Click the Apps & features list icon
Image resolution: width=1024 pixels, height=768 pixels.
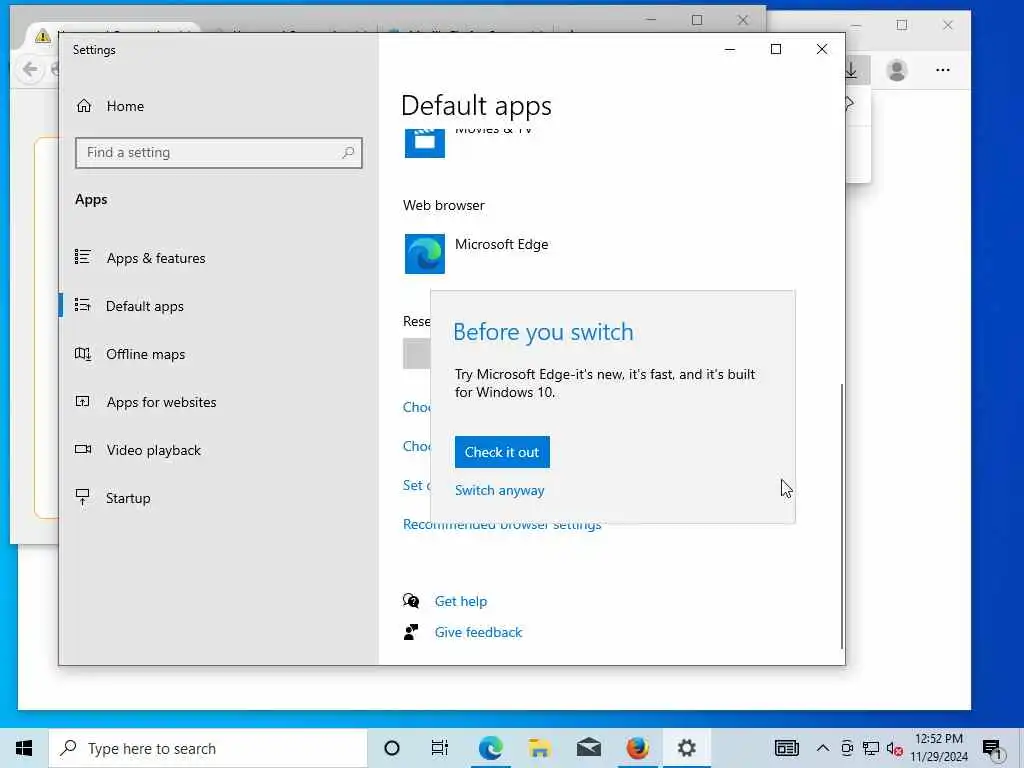pyautogui.click(x=83, y=257)
